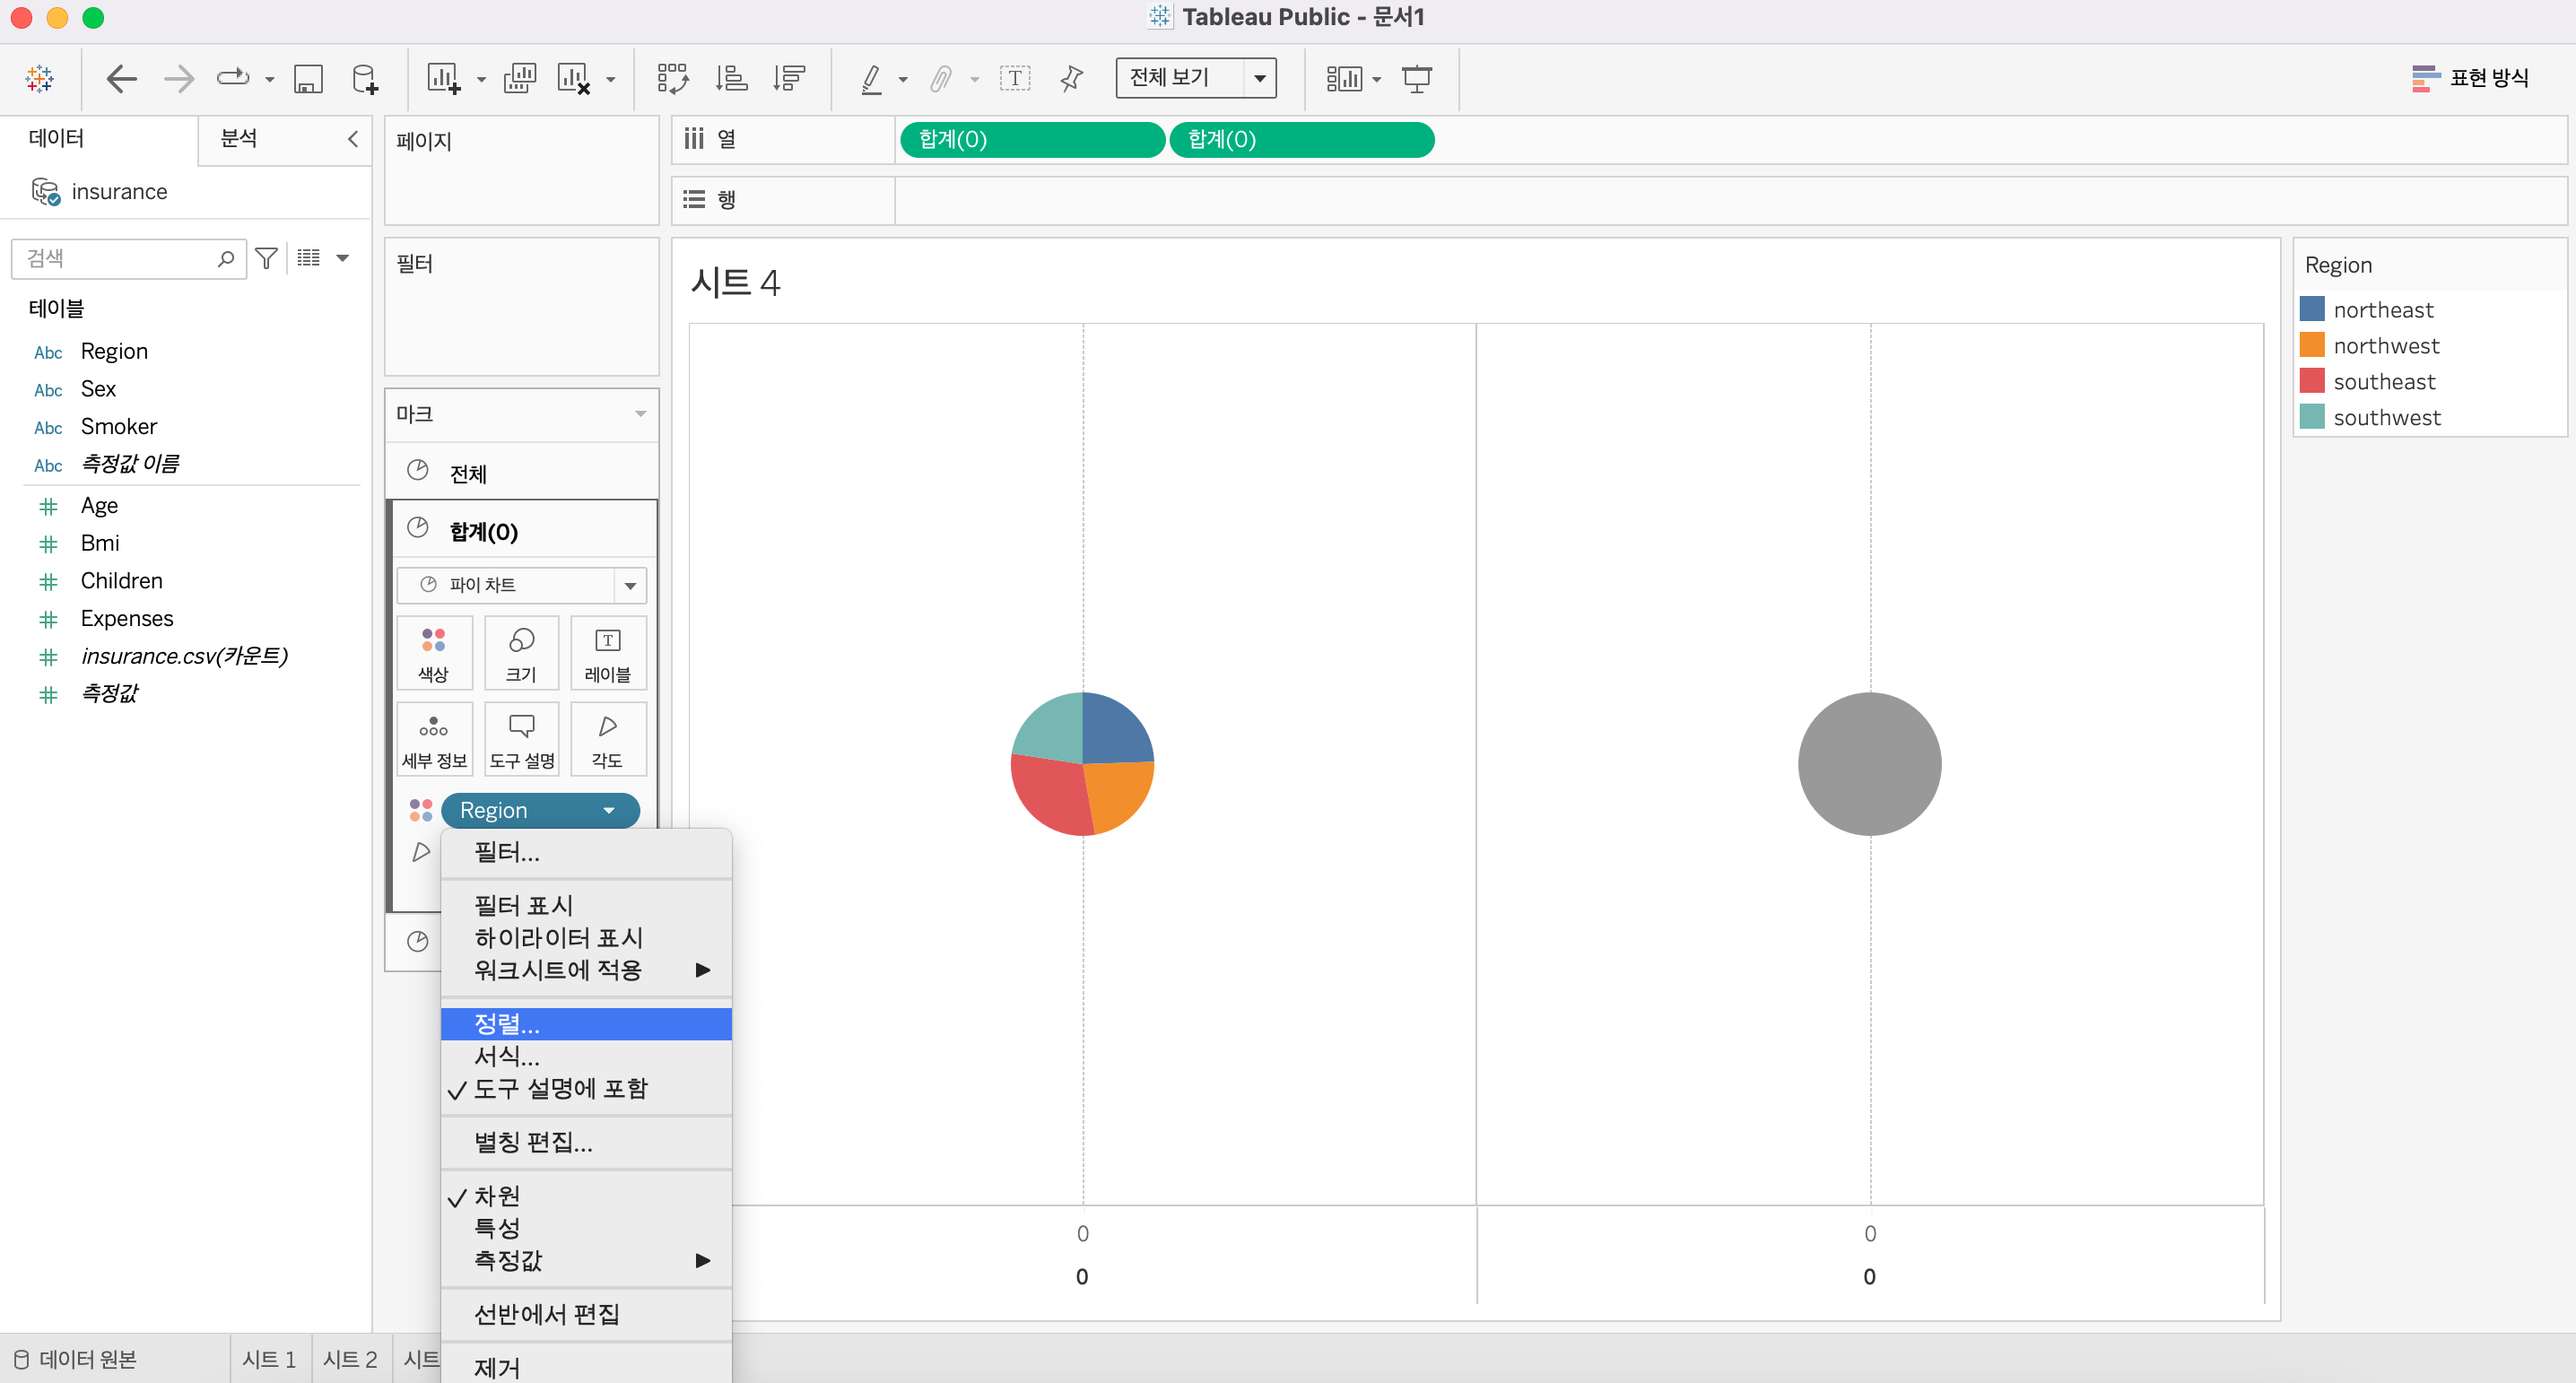Select the 특성 option in menu
This screenshot has height=1383, width=2576.
tap(496, 1228)
